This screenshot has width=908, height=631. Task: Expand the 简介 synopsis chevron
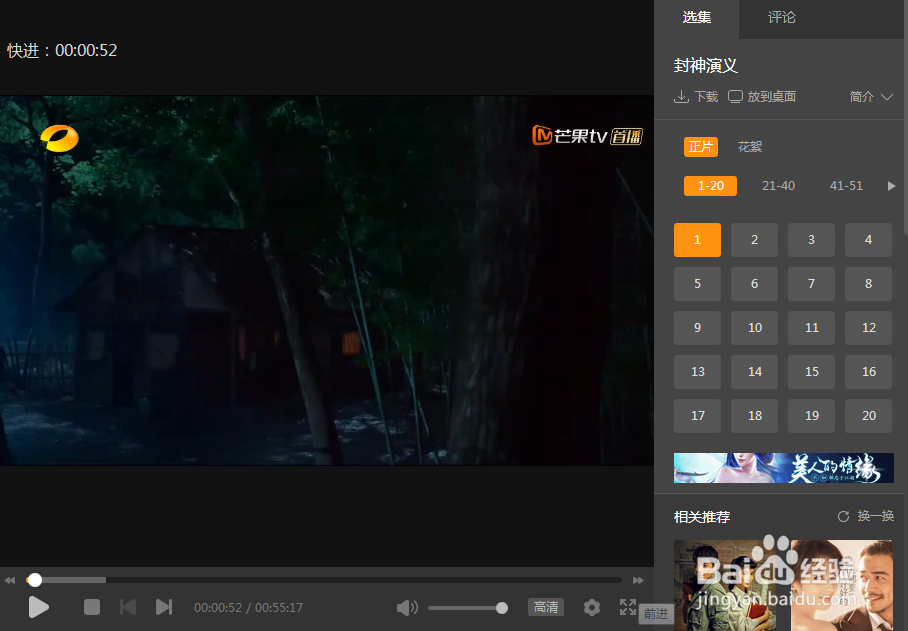tap(887, 97)
